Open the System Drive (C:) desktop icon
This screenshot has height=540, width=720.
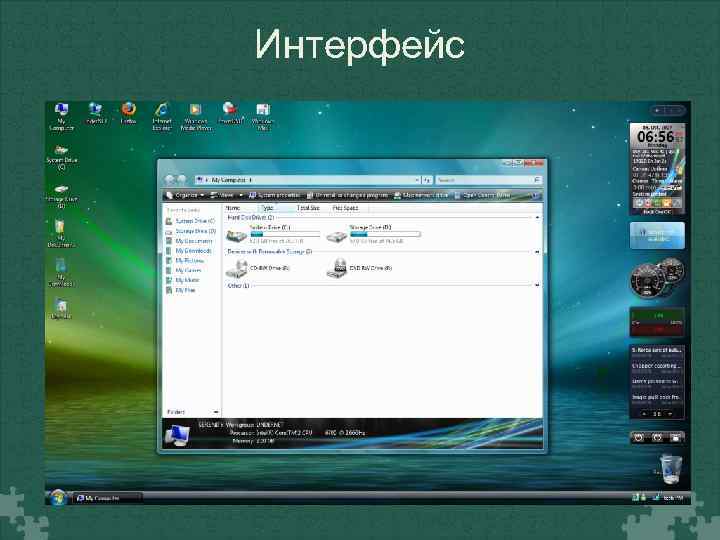pyautogui.click(x=62, y=157)
